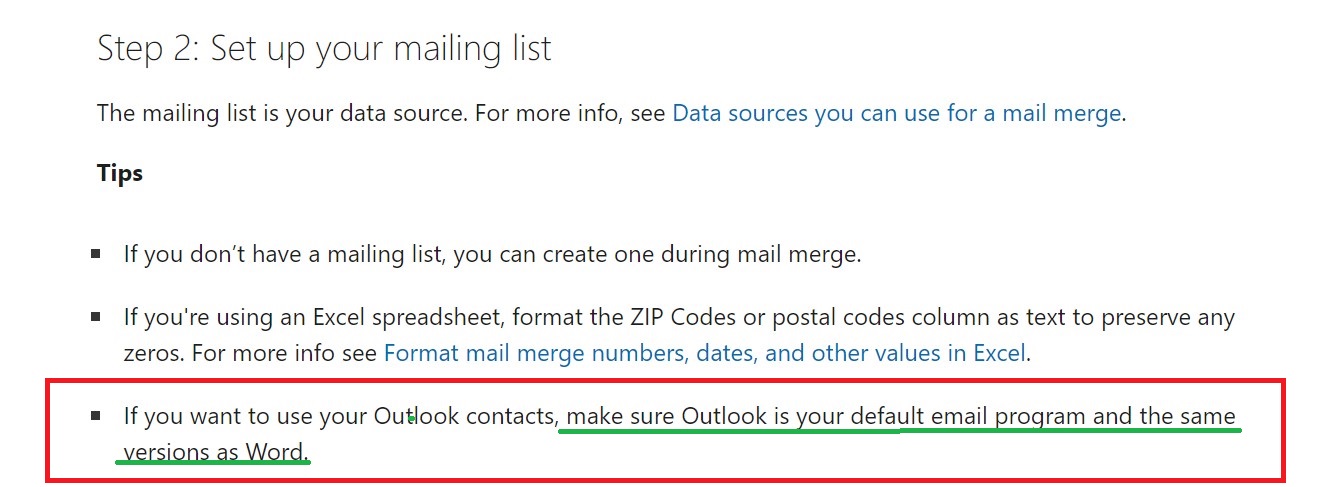Click the square bullet before the Outlook contacts tip
Image resolution: width=1318 pixels, height=487 pixels.
pyautogui.click(x=95, y=414)
